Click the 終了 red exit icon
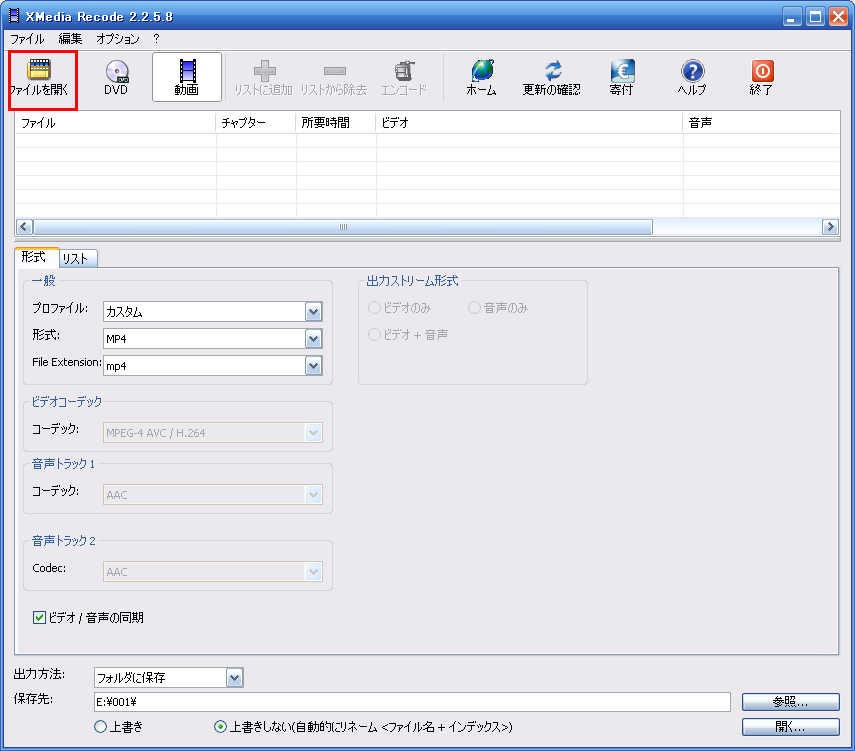 coord(762,71)
